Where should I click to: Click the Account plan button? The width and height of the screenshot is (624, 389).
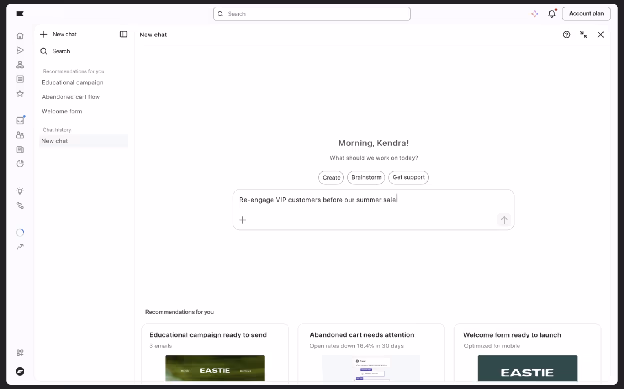586,14
